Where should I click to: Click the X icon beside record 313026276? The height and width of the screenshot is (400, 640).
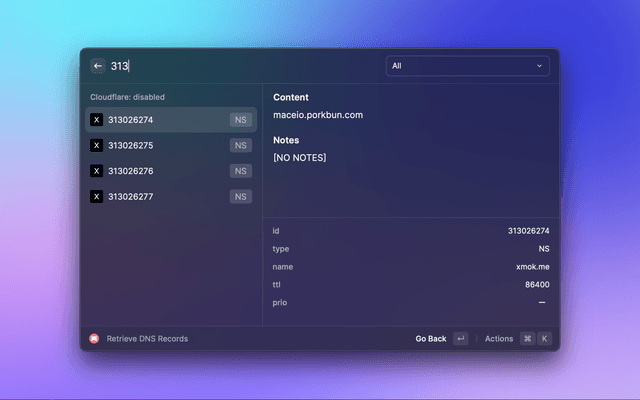(96, 171)
